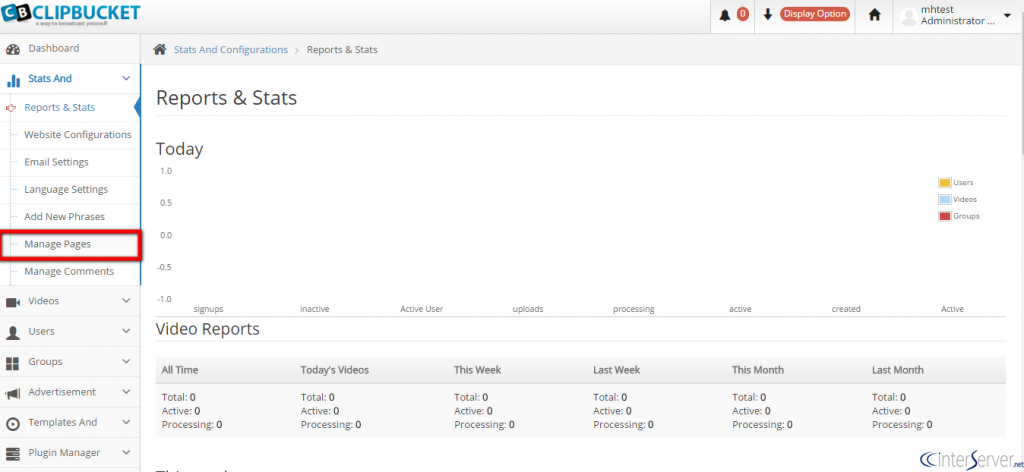The width and height of the screenshot is (1024, 472).
Task: Open Manage Comments
Action: click(x=70, y=272)
